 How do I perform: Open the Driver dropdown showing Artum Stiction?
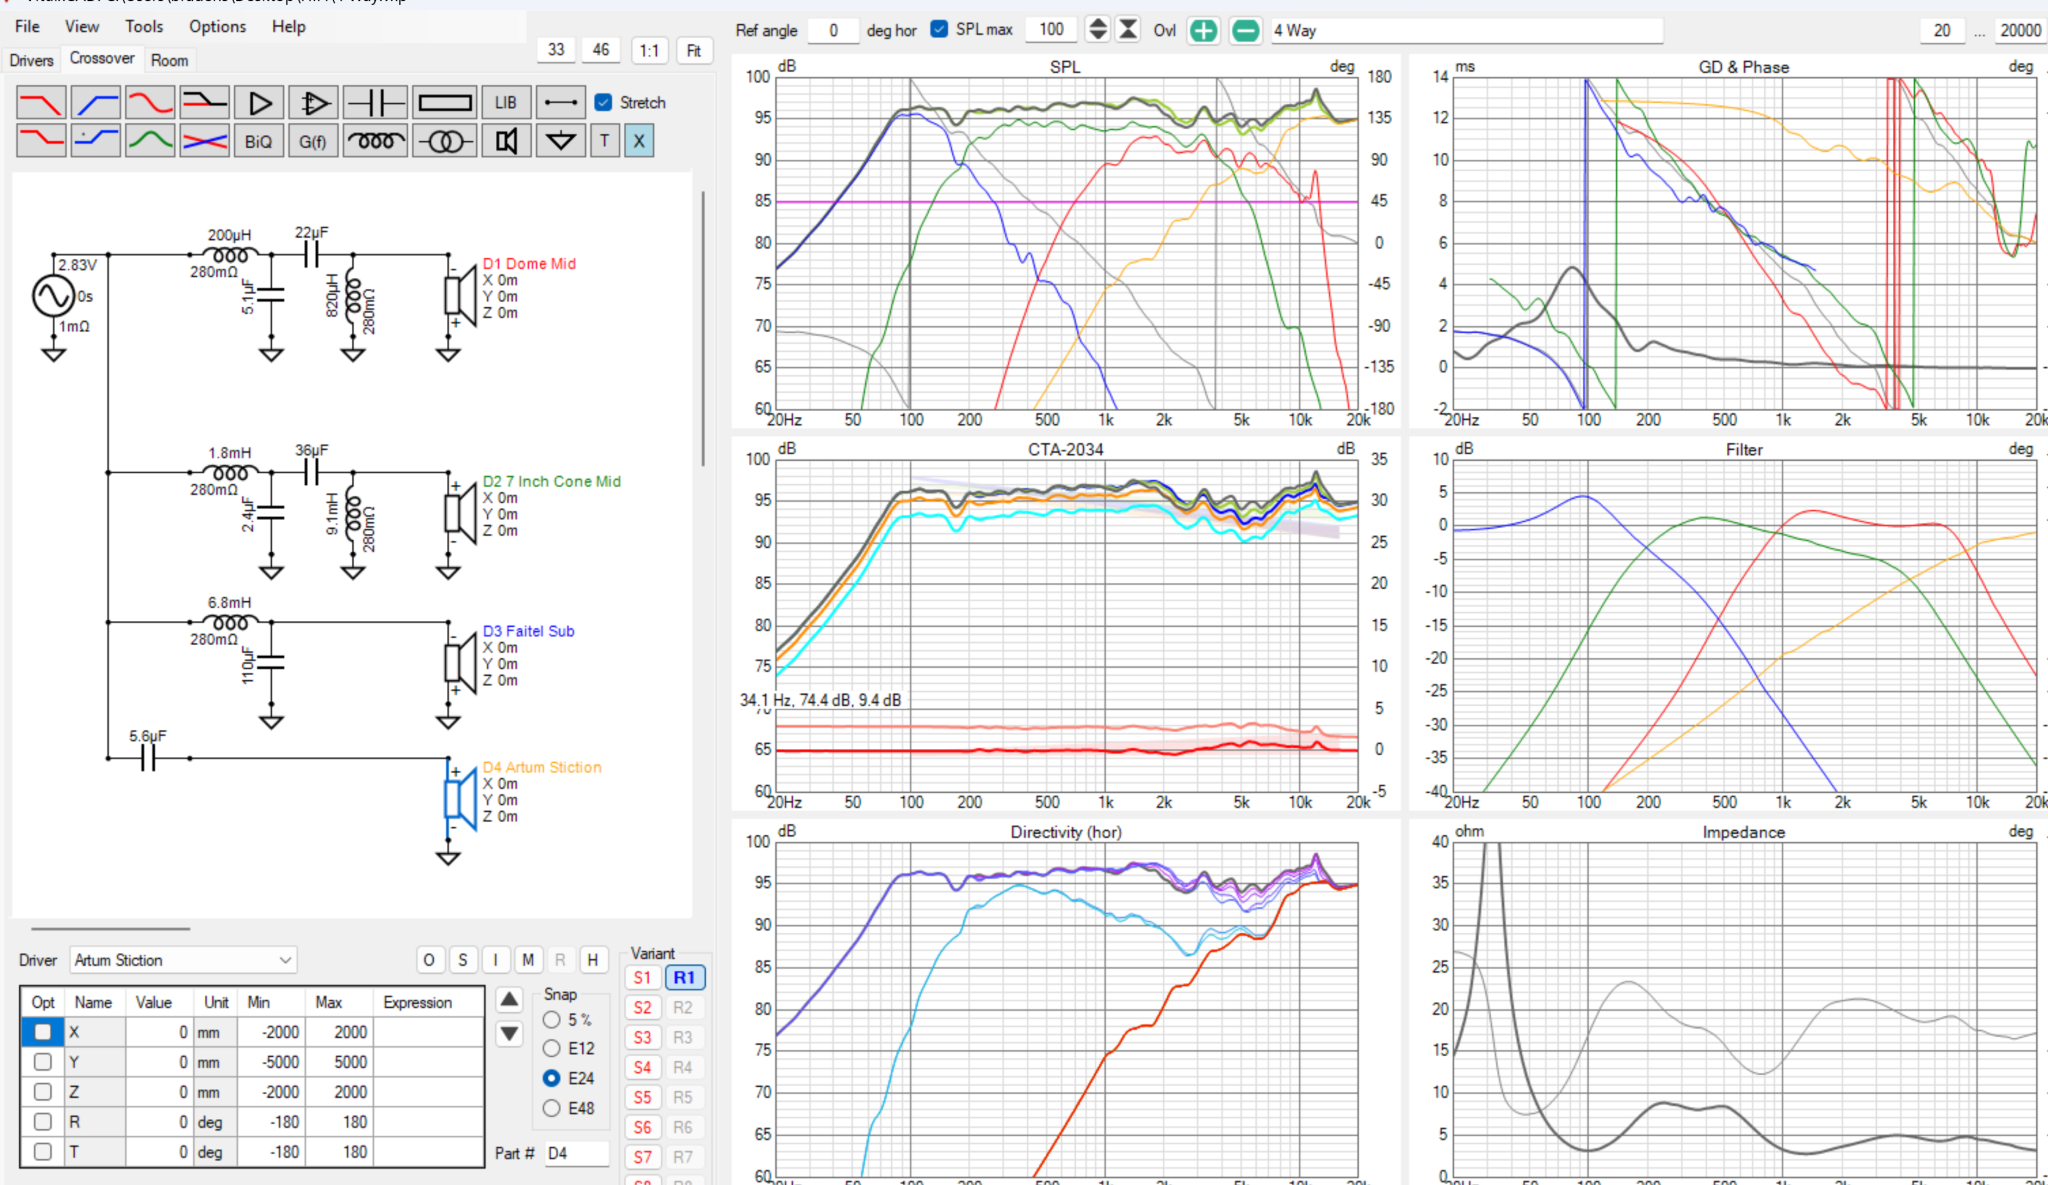(184, 960)
